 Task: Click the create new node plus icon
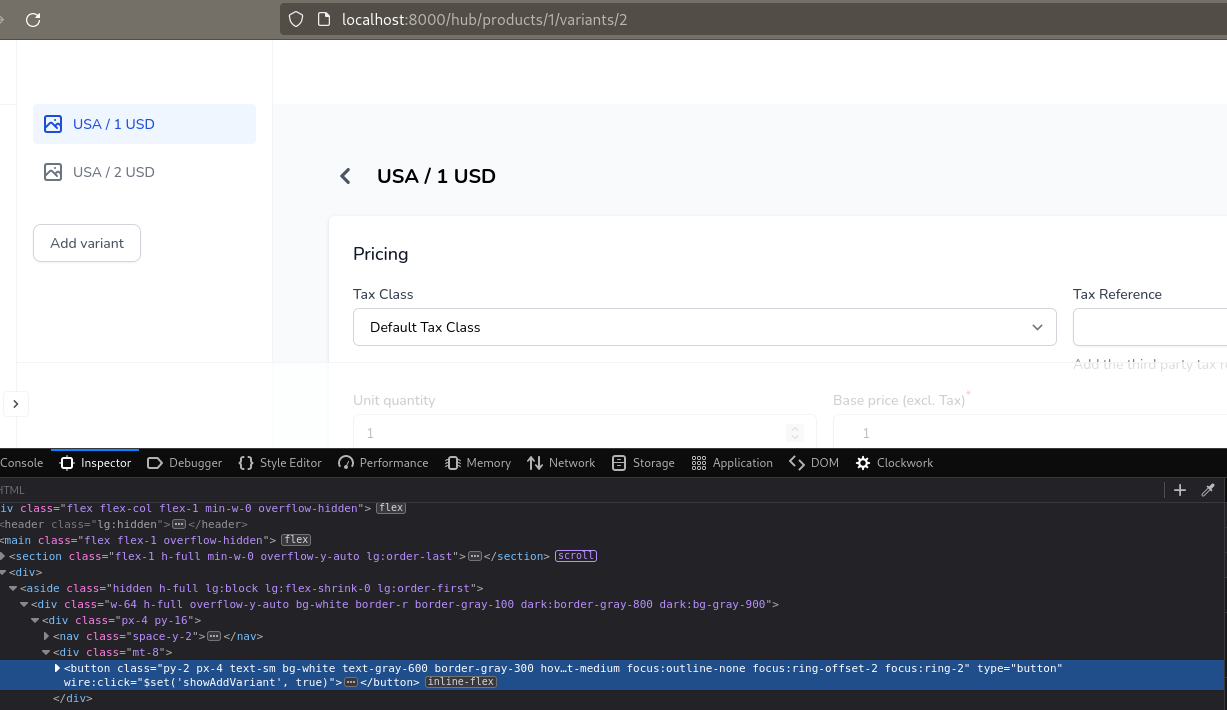pyautogui.click(x=1180, y=490)
